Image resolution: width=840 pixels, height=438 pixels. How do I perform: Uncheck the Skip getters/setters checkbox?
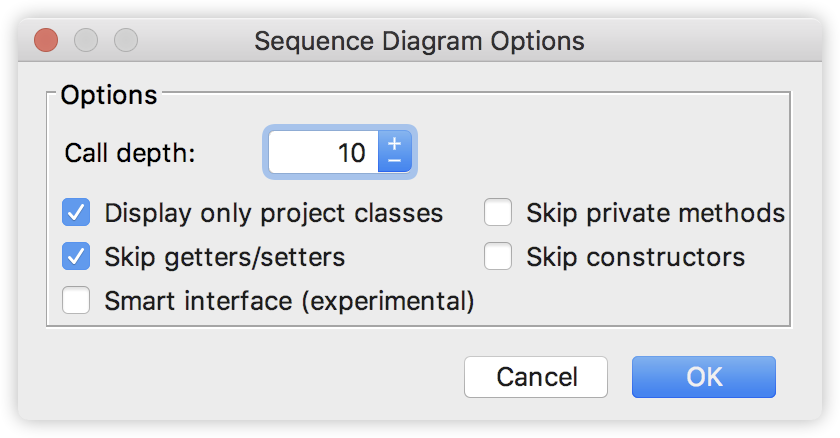76,257
